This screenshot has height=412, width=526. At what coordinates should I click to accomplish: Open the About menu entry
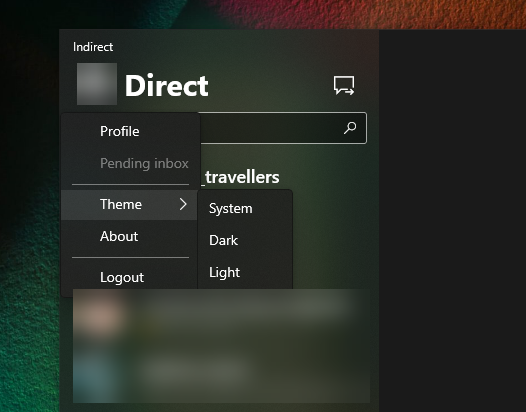point(129,237)
